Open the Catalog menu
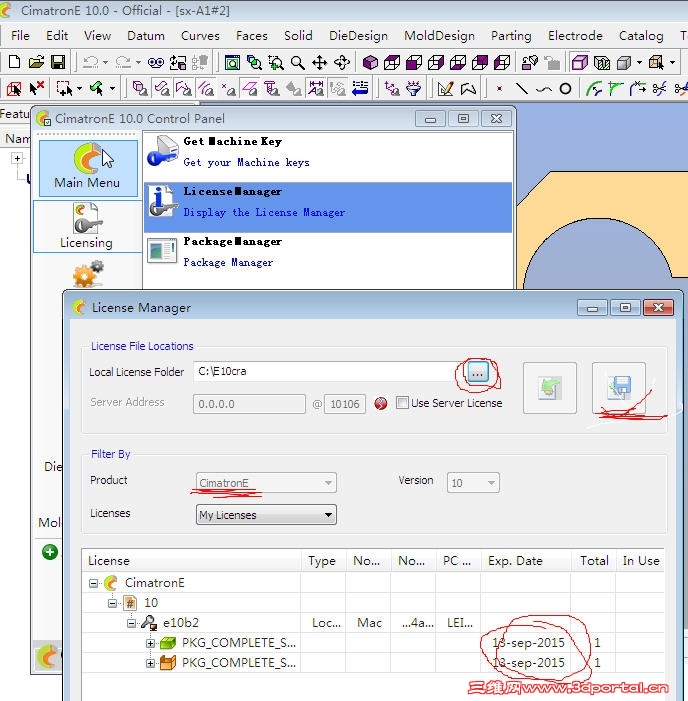Screen dimensions: 688x701 641,36
